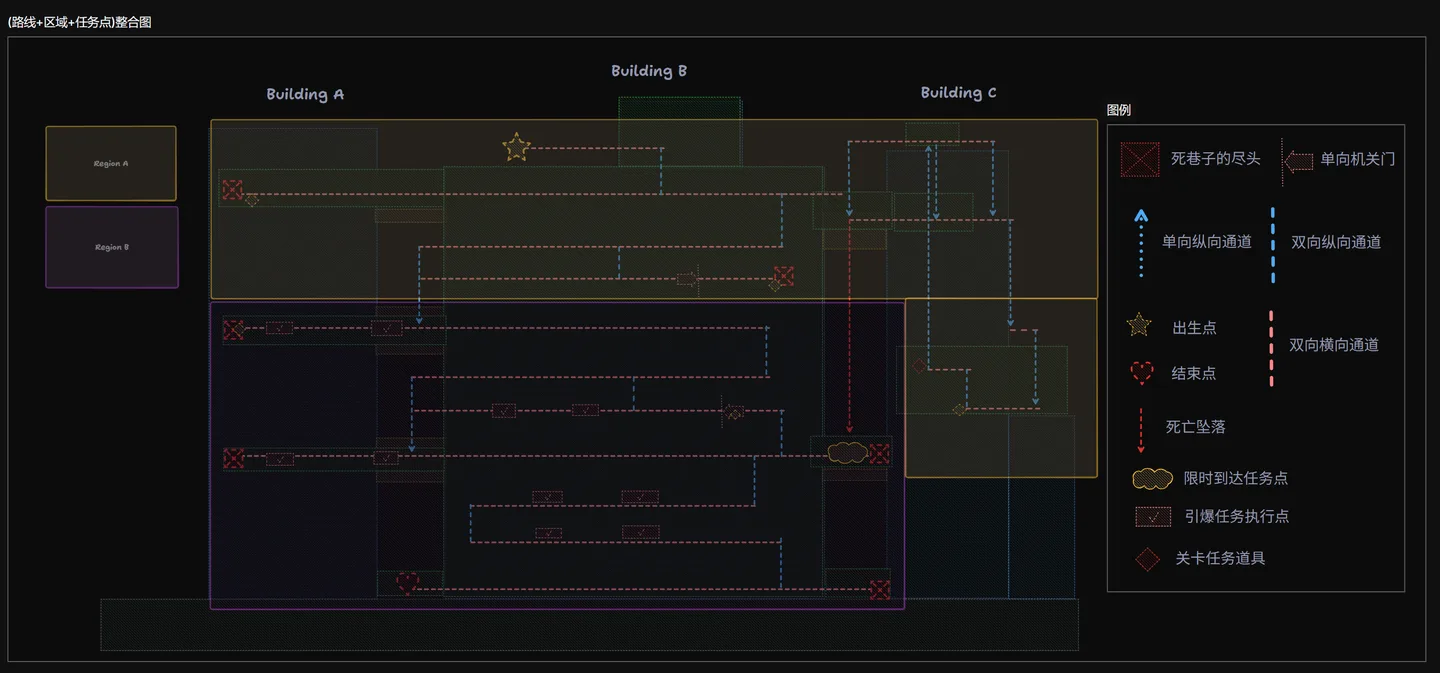1440x673 pixels.
Task: Click the 引爆任务执行点 legend label
Action: point(1236,516)
